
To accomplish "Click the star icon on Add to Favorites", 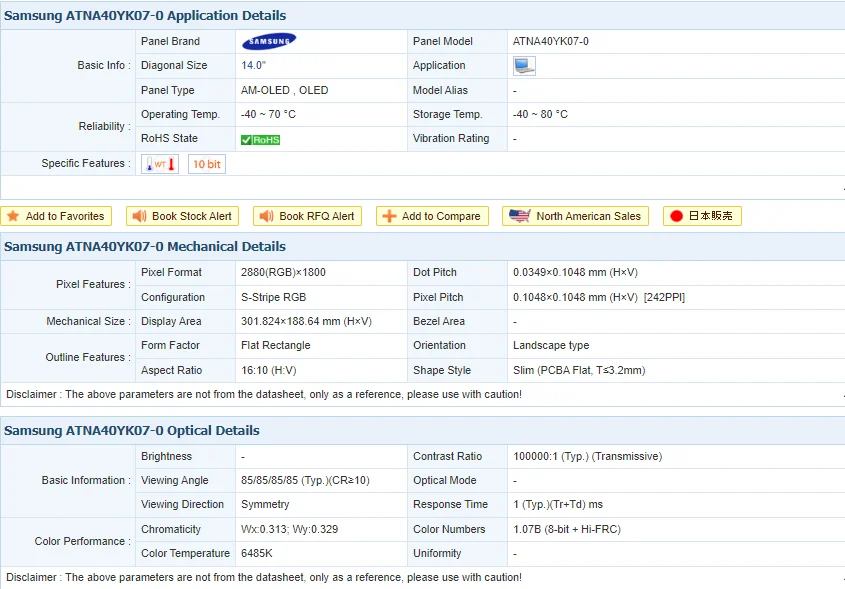I will click(x=13, y=216).
